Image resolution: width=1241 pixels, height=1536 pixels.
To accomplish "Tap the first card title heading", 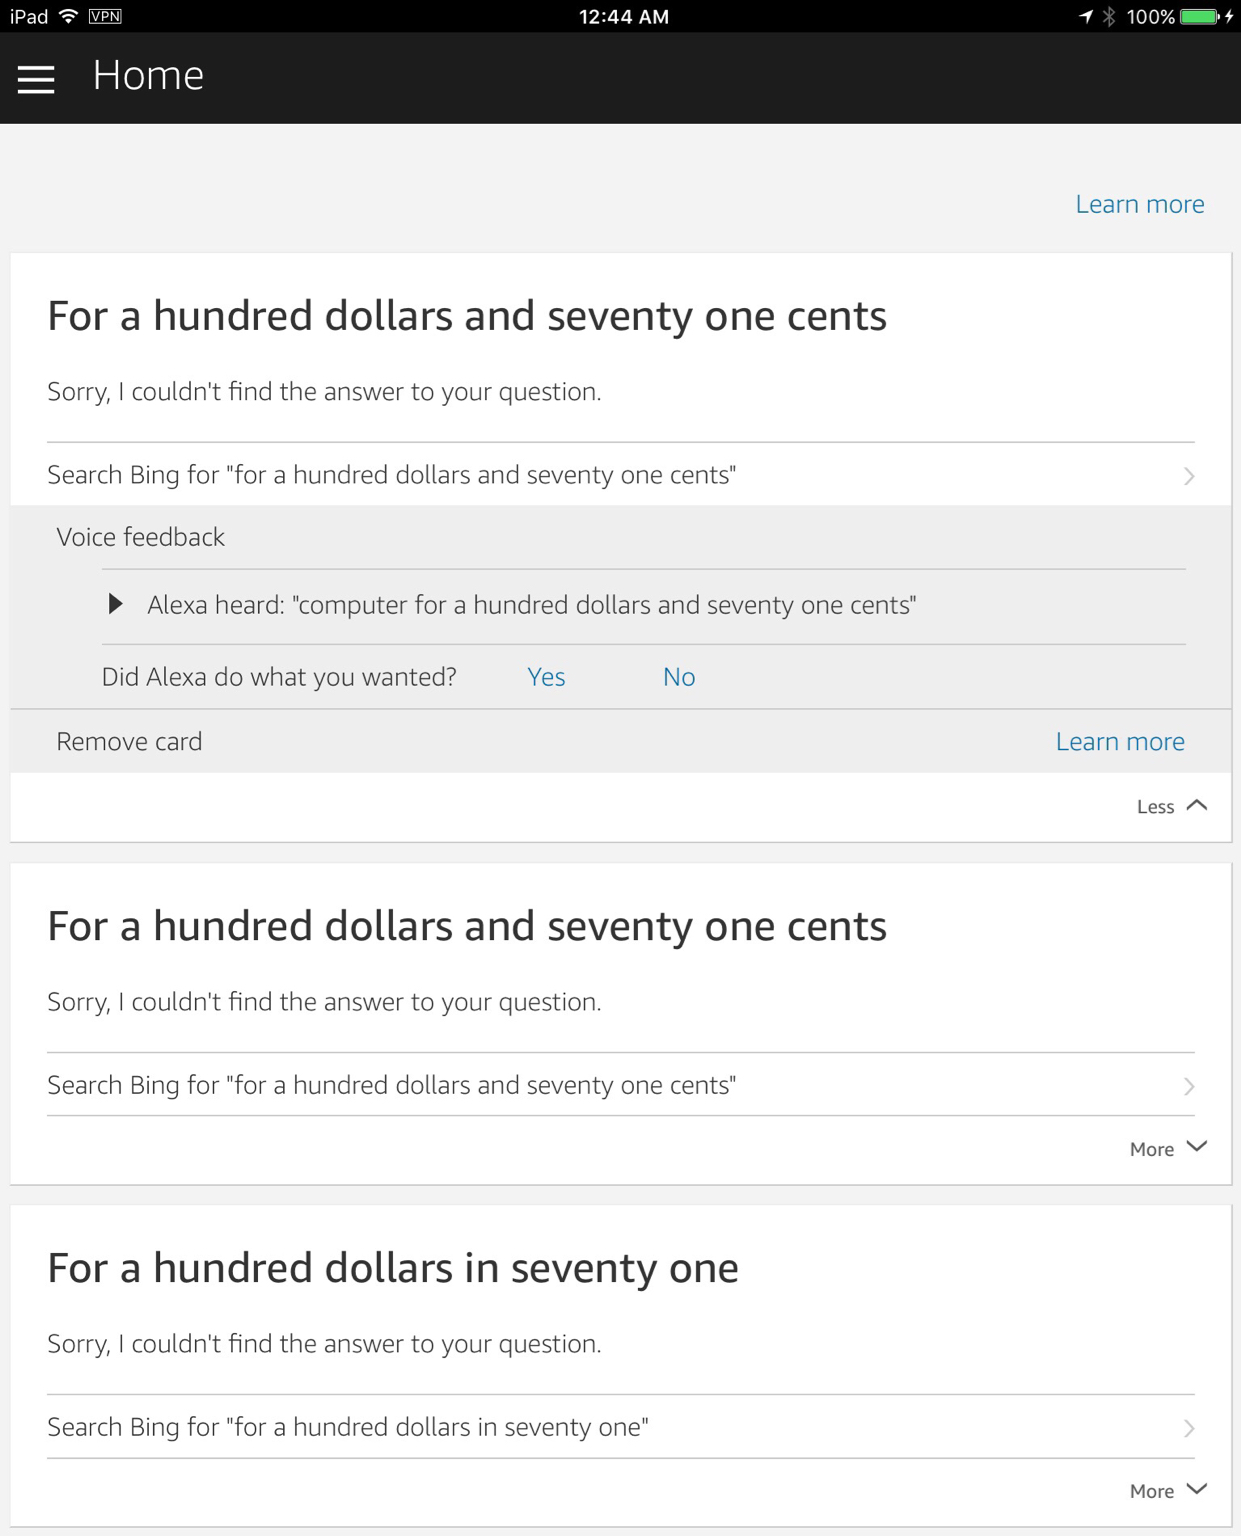I will pos(467,316).
